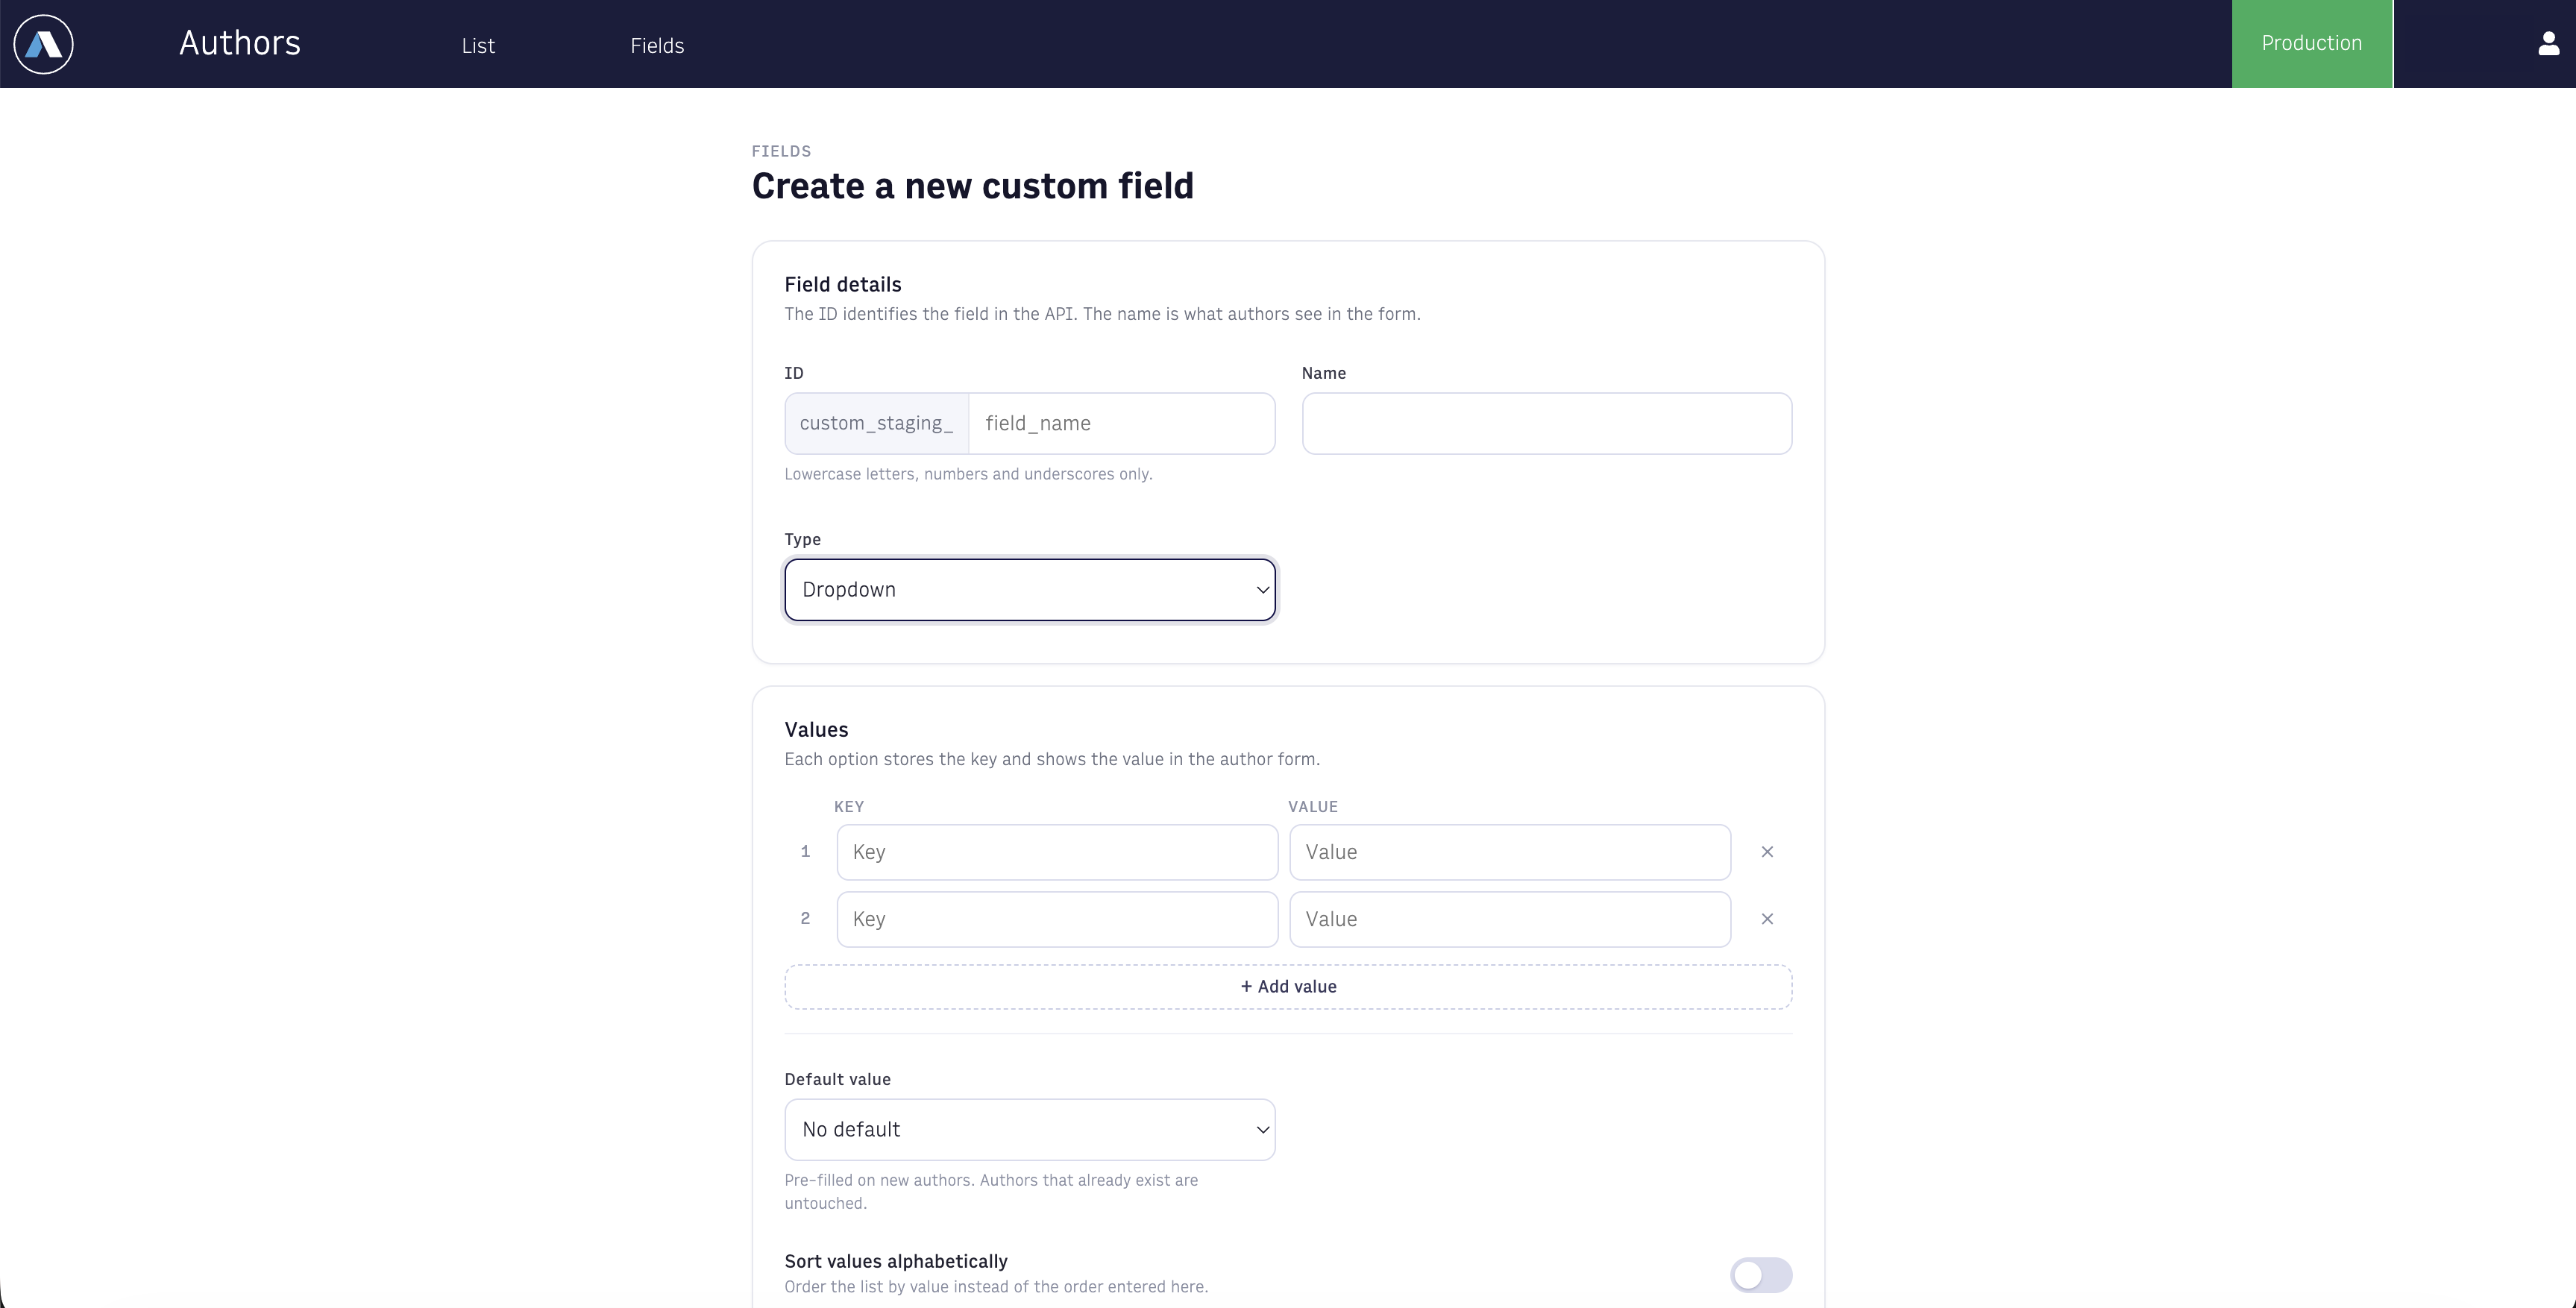Viewport: 2576px width, 1308px height.
Task: Click the Production environment button
Action: click(2312, 44)
